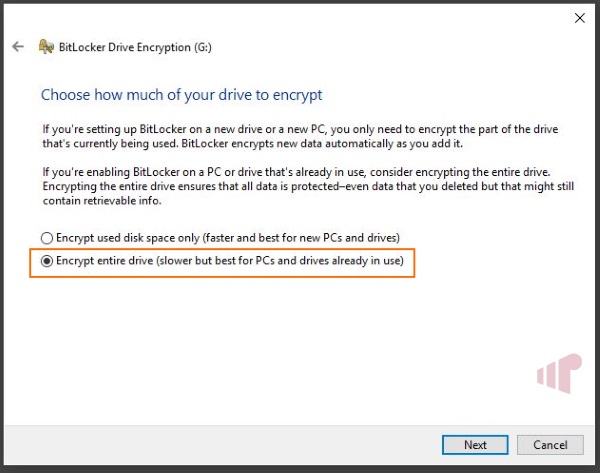Click the "Encrypt used disk space only" label text
600x473 pixels.
[128, 238]
